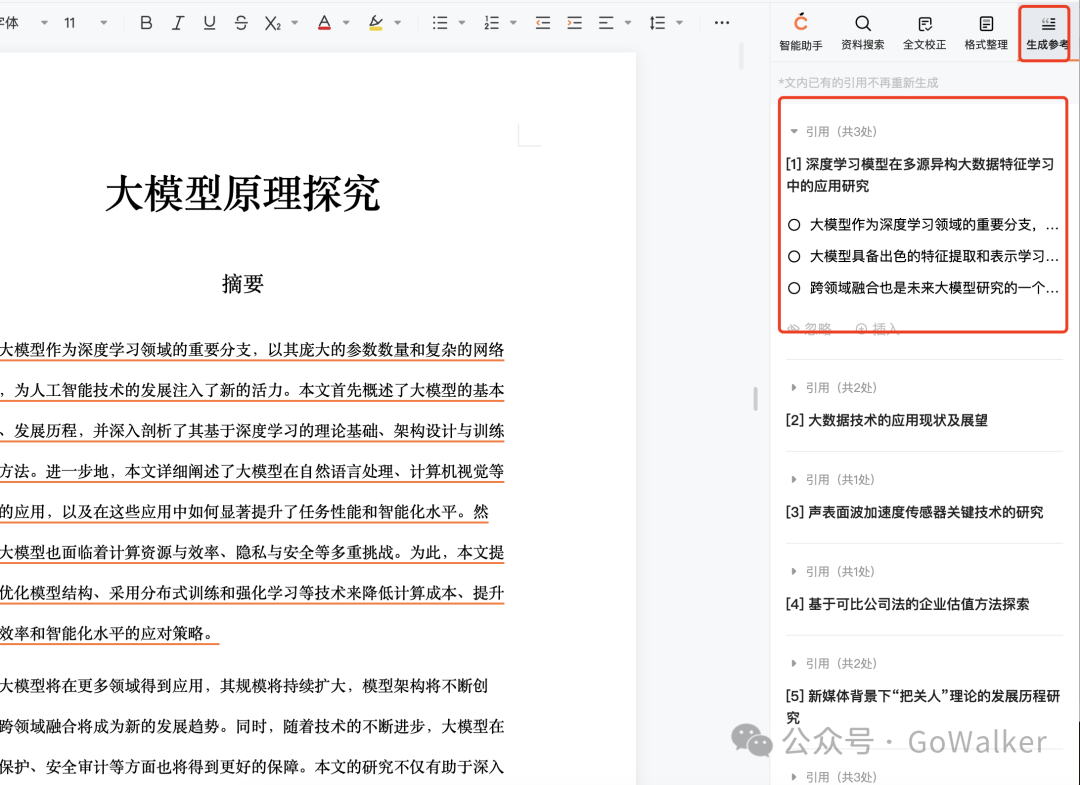1080x785 pixels.
Task: Collapse the 引用（共3处） group for reference [1]
Action: [x=793, y=131]
